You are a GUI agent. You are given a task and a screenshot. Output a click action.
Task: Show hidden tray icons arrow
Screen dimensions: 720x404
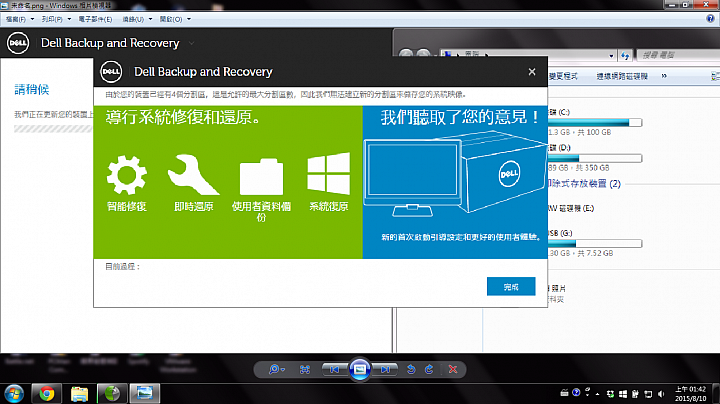(597, 394)
